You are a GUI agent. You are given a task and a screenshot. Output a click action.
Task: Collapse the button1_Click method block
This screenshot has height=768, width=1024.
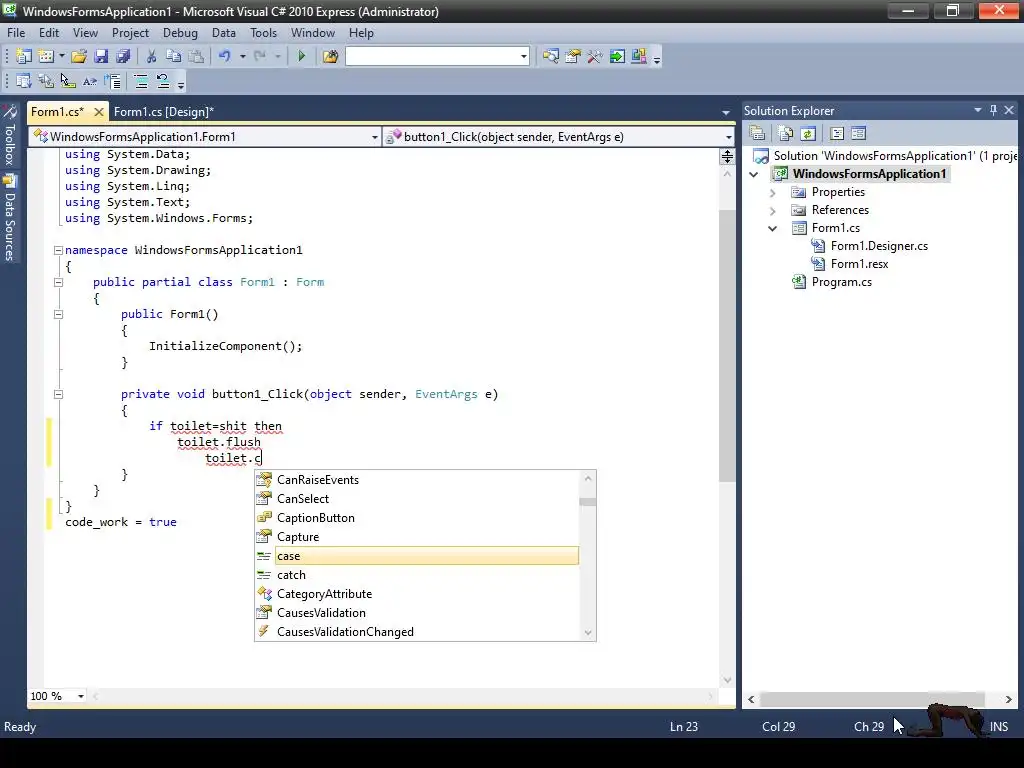click(x=58, y=394)
